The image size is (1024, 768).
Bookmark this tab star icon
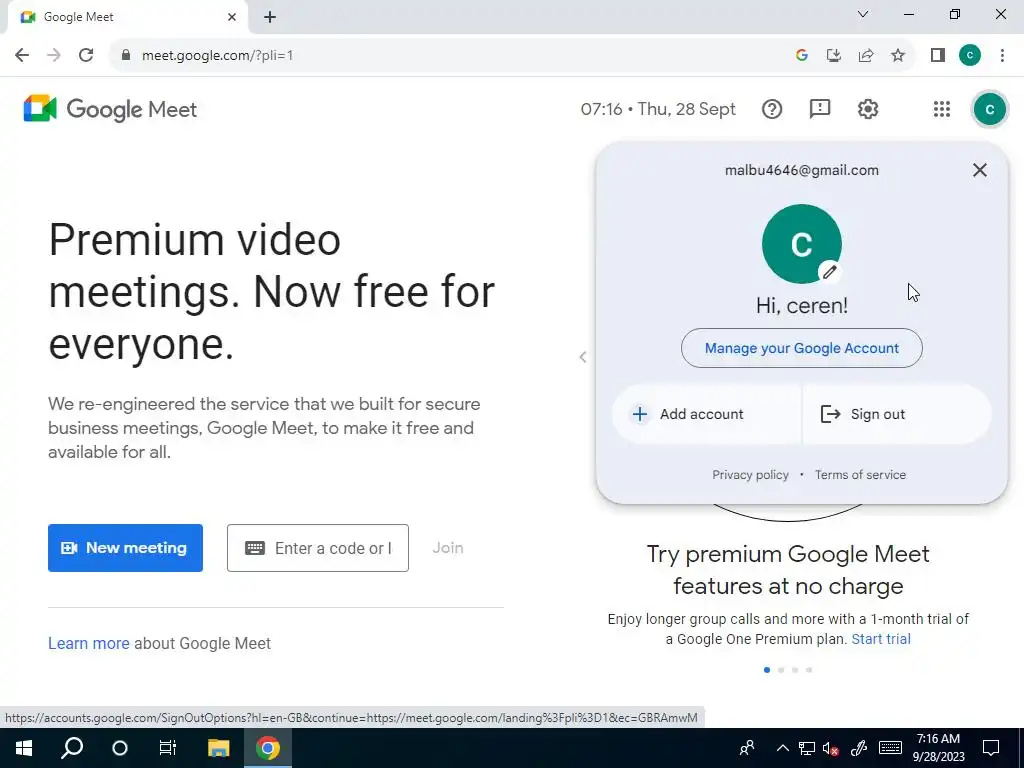click(x=898, y=56)
